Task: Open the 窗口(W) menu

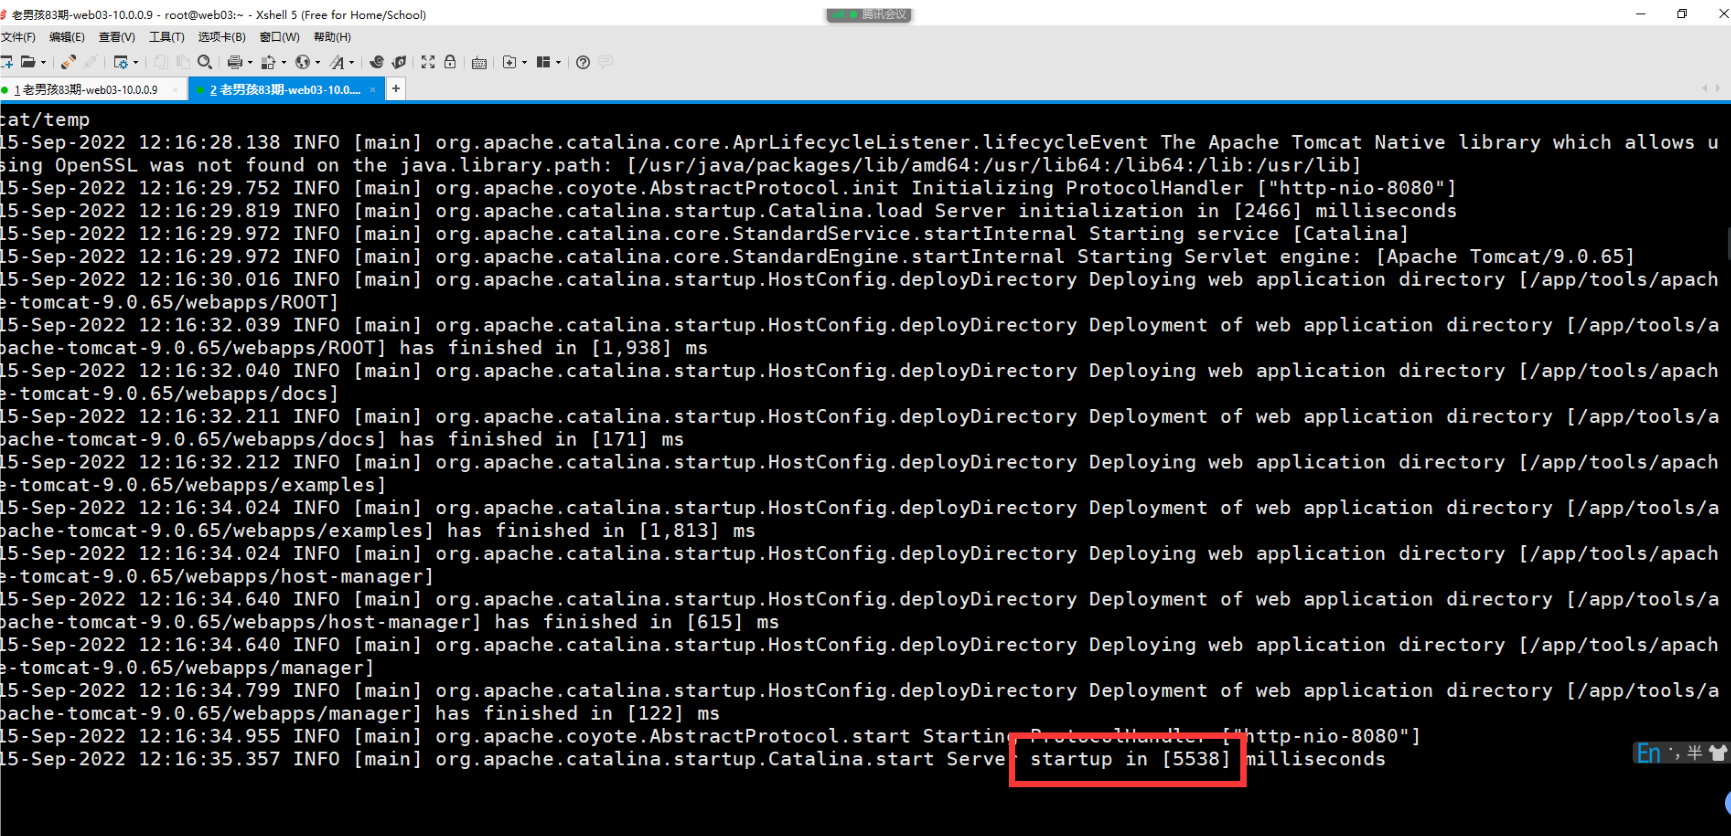Action: [280, 37]
